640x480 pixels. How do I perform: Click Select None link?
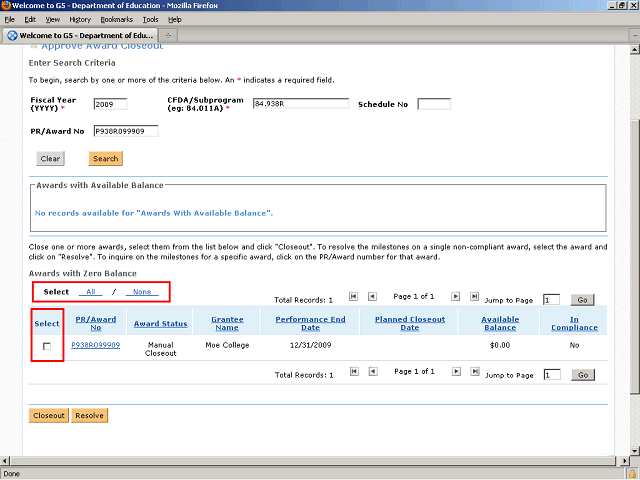click(142, 292)
